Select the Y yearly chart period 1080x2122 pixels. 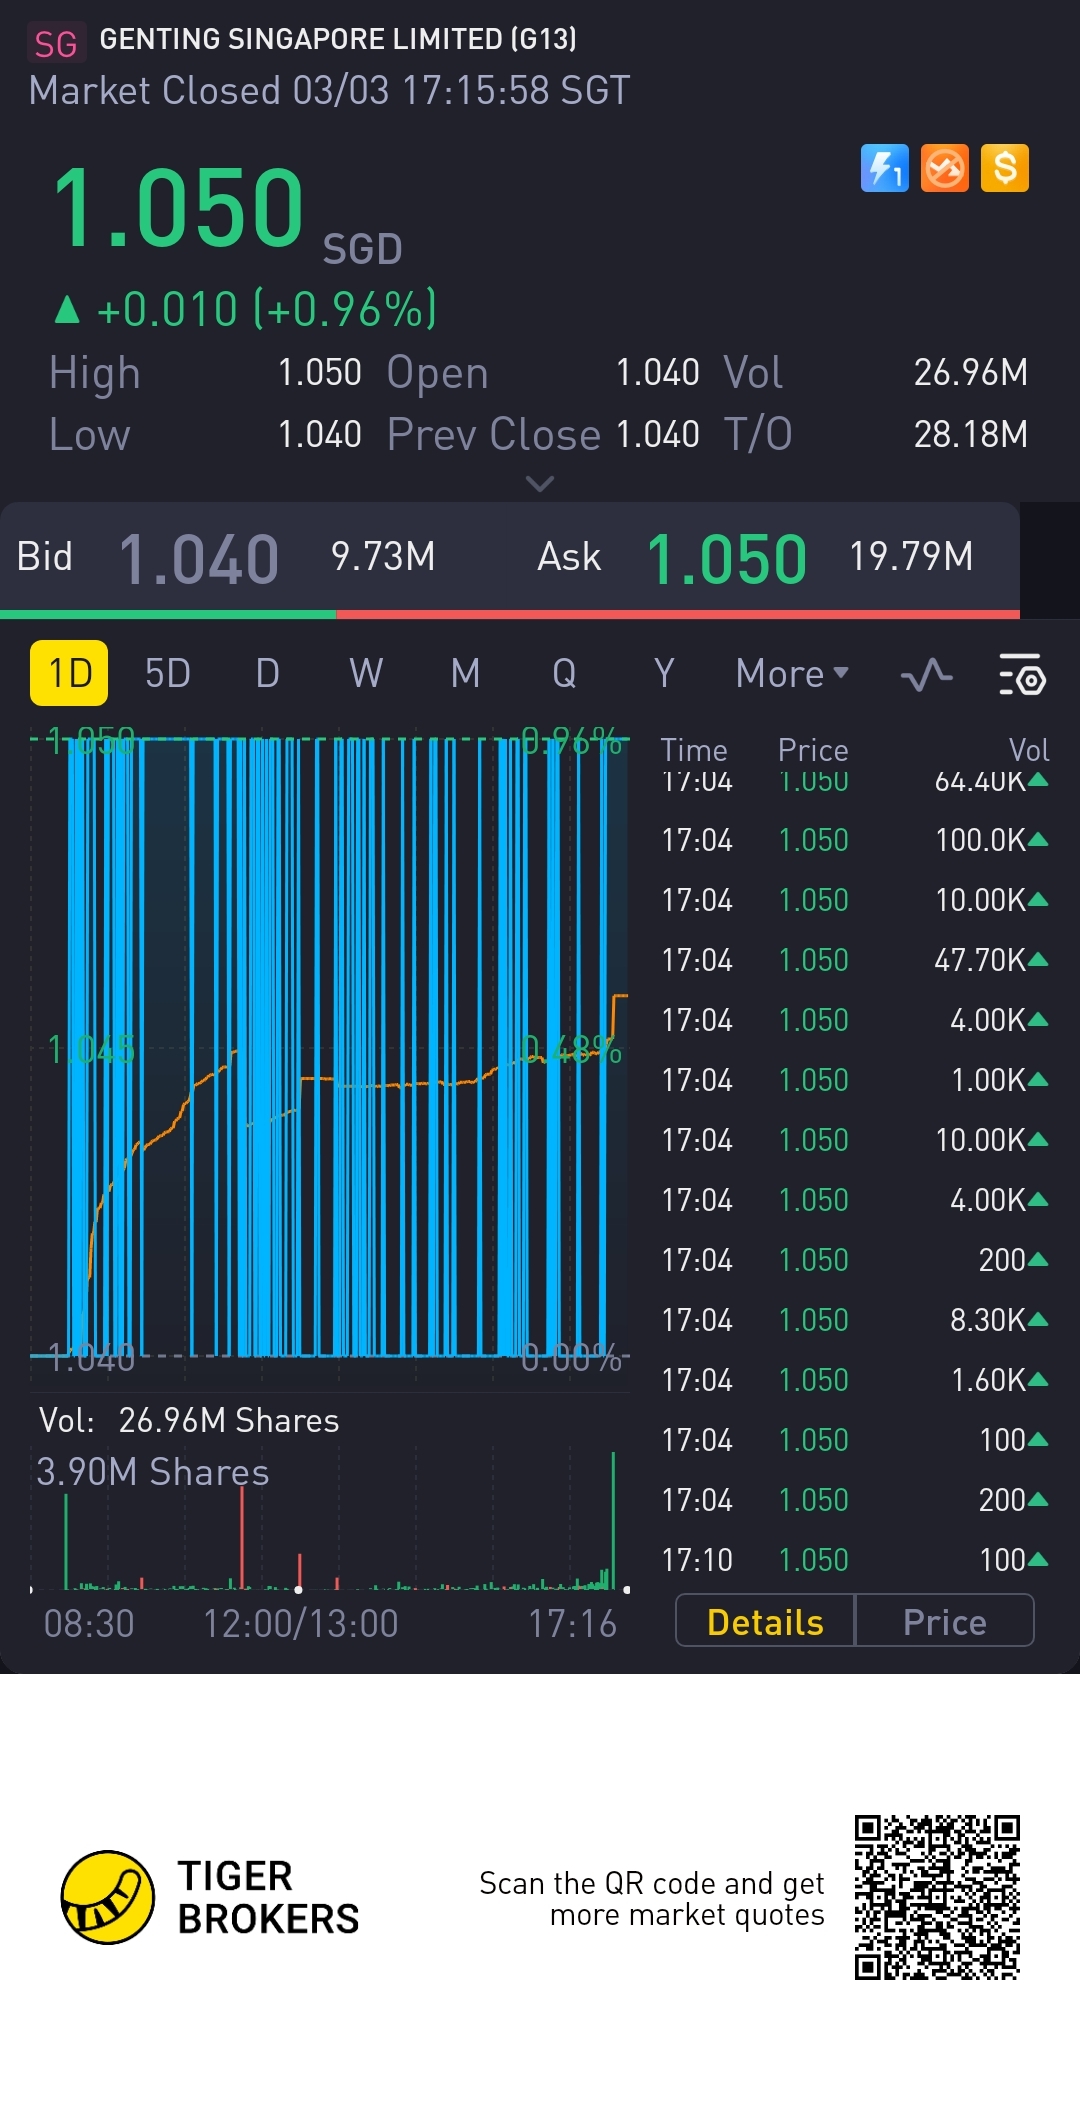pyautogui.click(x=664, y=673)
